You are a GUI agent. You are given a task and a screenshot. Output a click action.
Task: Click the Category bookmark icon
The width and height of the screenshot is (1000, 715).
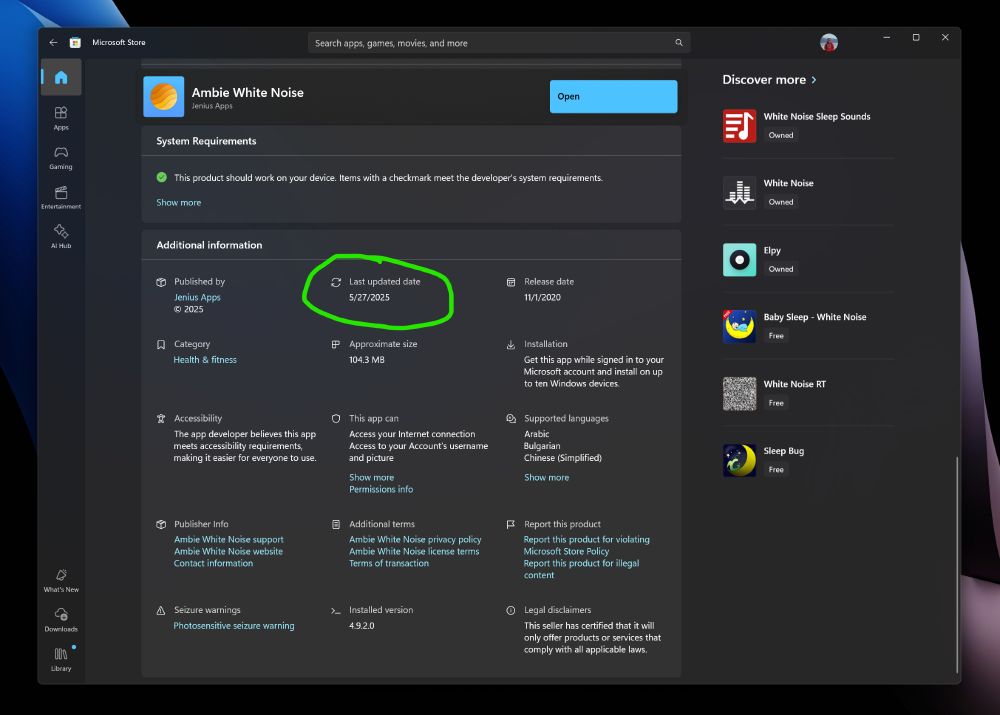point(161,344)
